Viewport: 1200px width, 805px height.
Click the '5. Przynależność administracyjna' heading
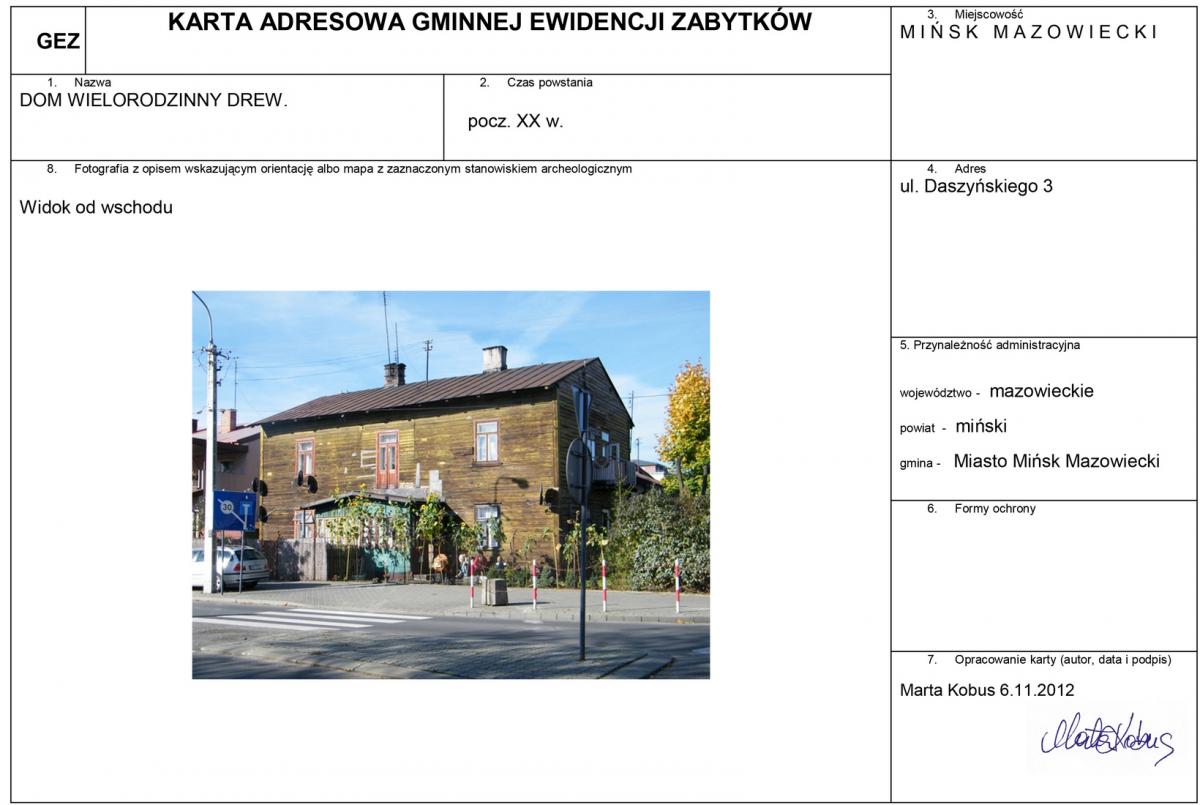click(989, 345)
